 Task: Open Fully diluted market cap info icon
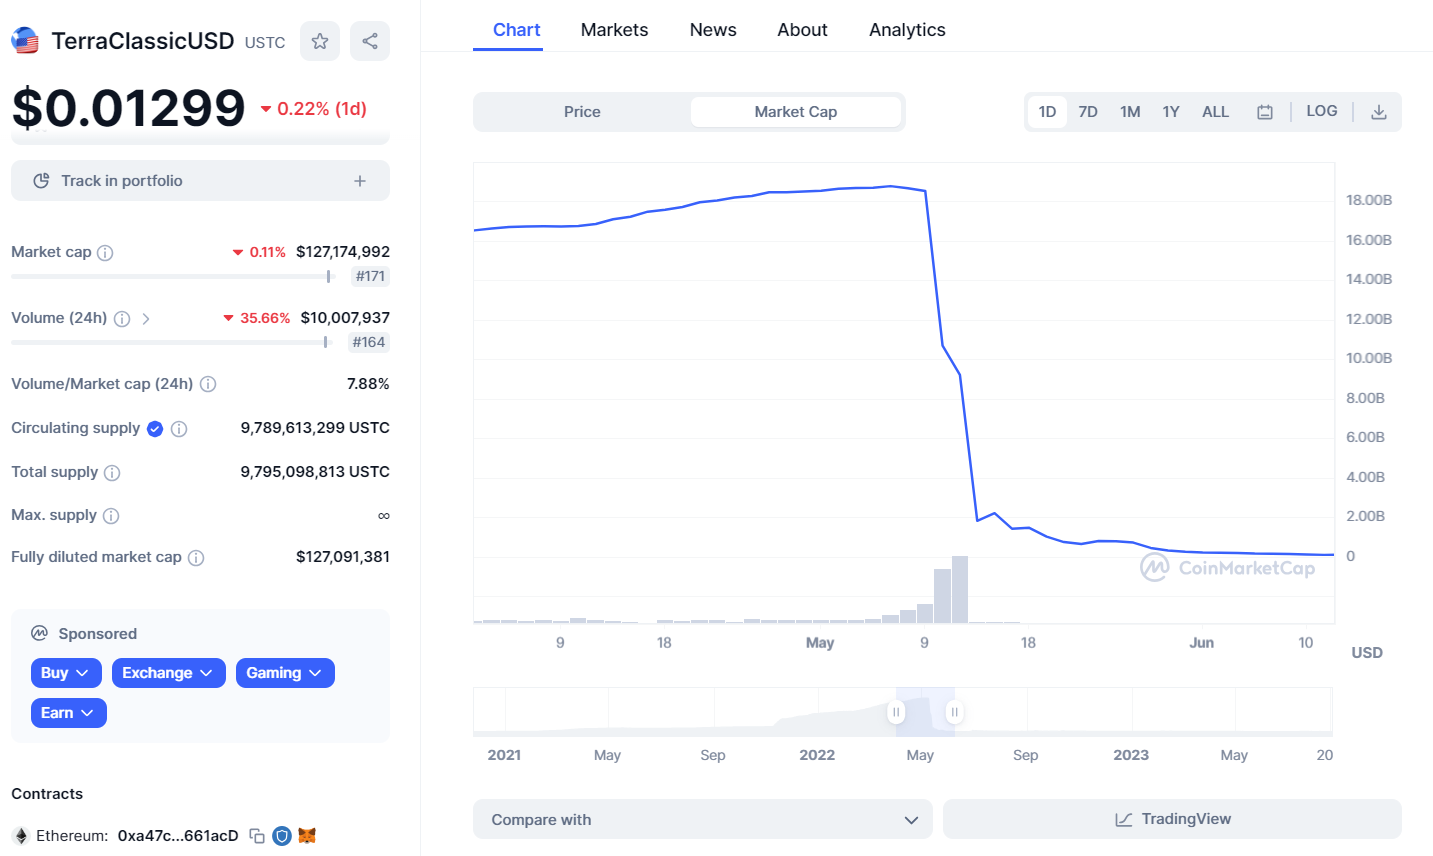click(x=196, y=558)
